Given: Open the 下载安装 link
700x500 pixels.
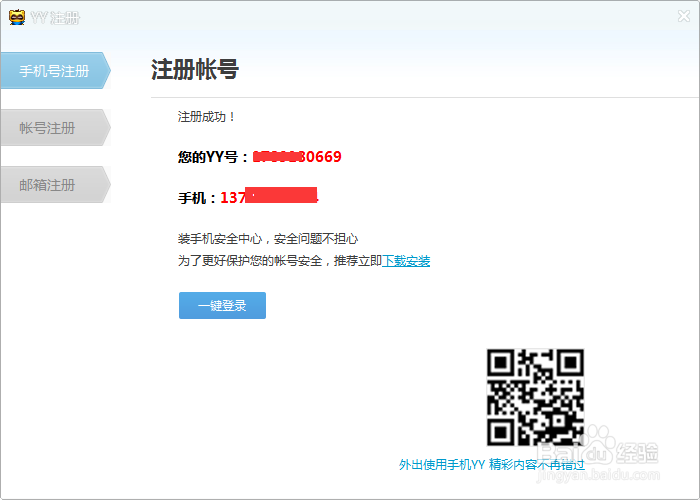Looking at the screenshot, I should coord(406,261).
